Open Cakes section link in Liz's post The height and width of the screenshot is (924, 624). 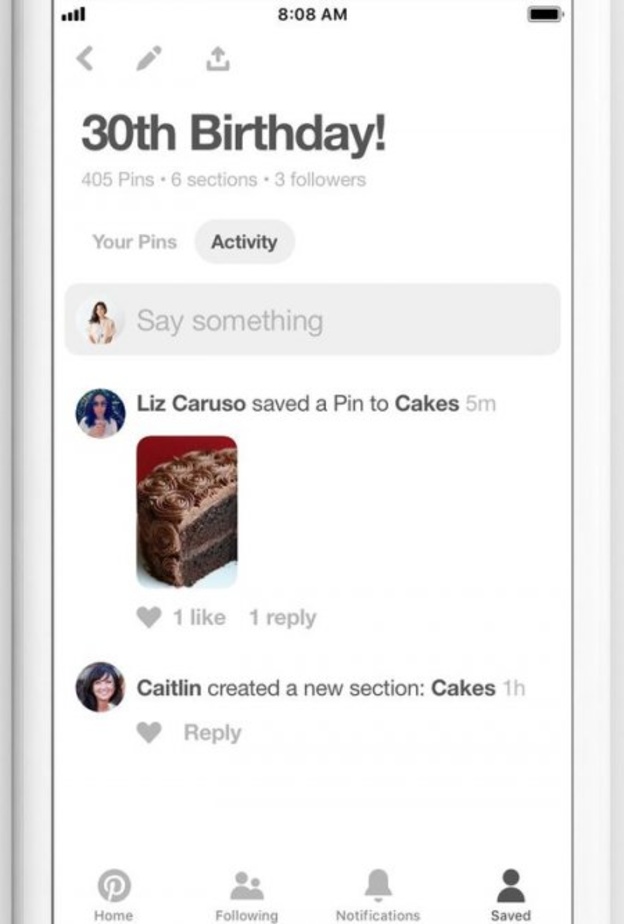coord(427,404)
